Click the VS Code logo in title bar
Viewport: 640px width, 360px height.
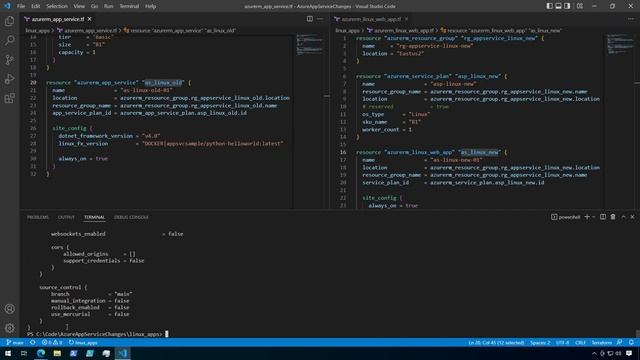coord(7,6)
